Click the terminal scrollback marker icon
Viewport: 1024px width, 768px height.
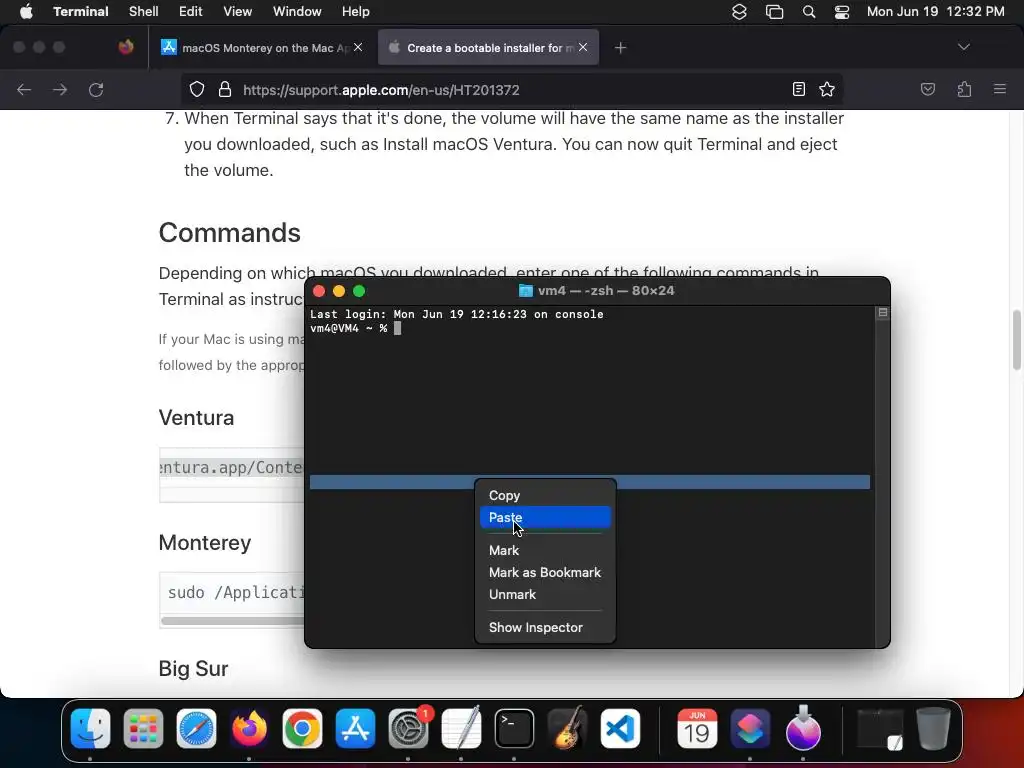tap(882, 313)
